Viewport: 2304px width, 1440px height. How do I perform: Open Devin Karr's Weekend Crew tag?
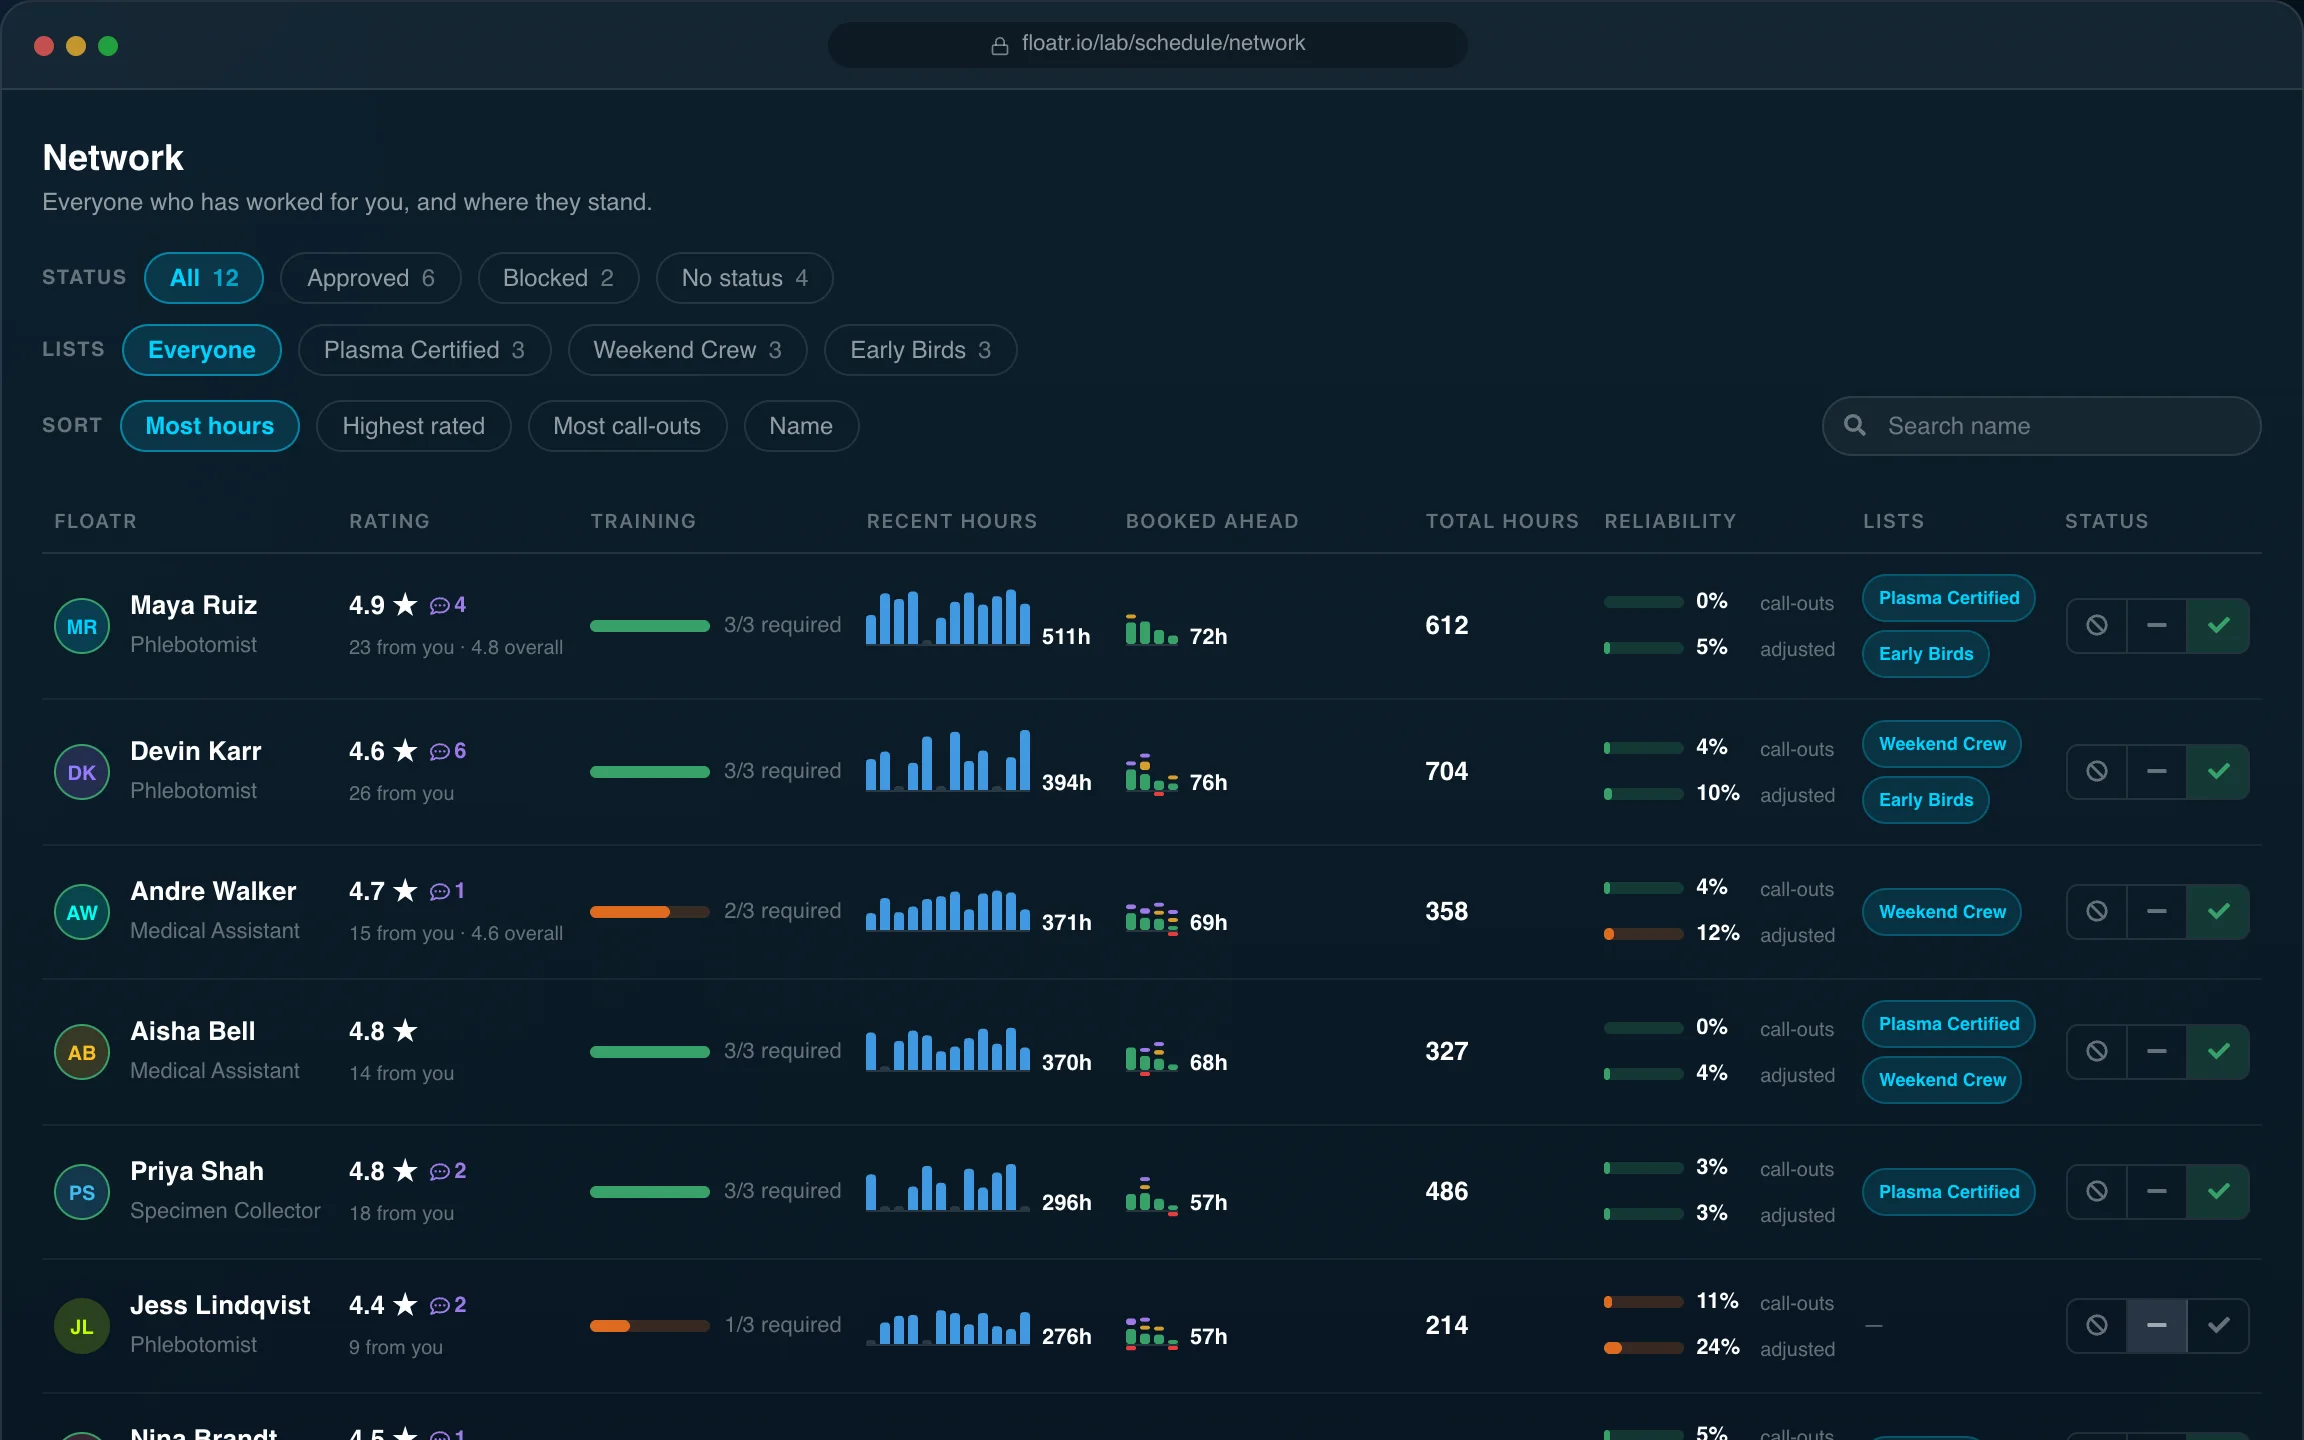(1941, 744)
